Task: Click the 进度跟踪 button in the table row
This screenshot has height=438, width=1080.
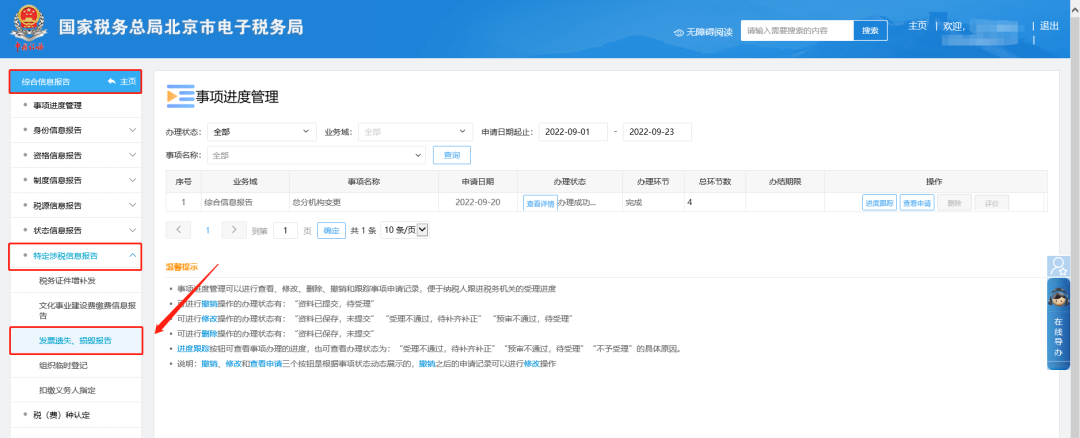Action: 879,202
